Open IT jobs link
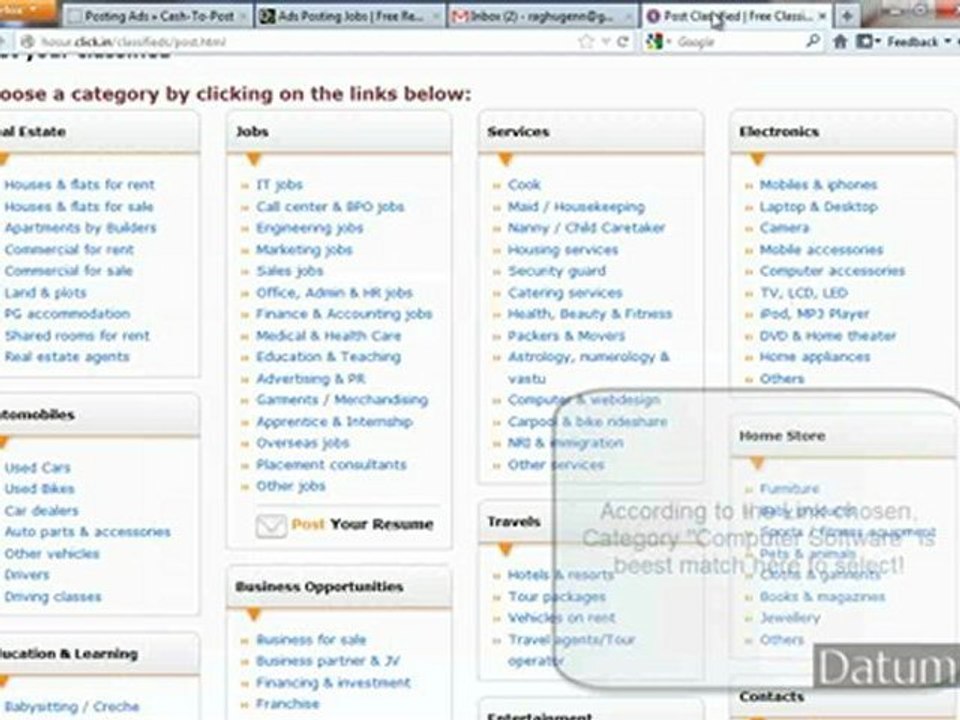 [x=279, y=185]
